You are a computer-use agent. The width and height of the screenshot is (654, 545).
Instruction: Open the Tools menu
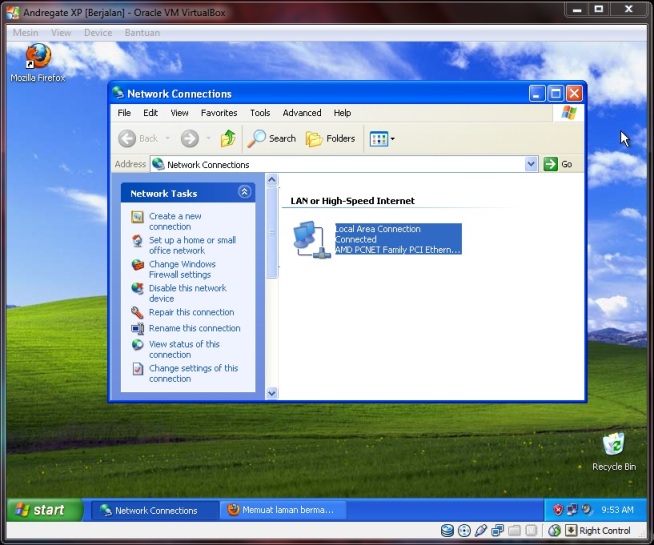pos(260,113)
